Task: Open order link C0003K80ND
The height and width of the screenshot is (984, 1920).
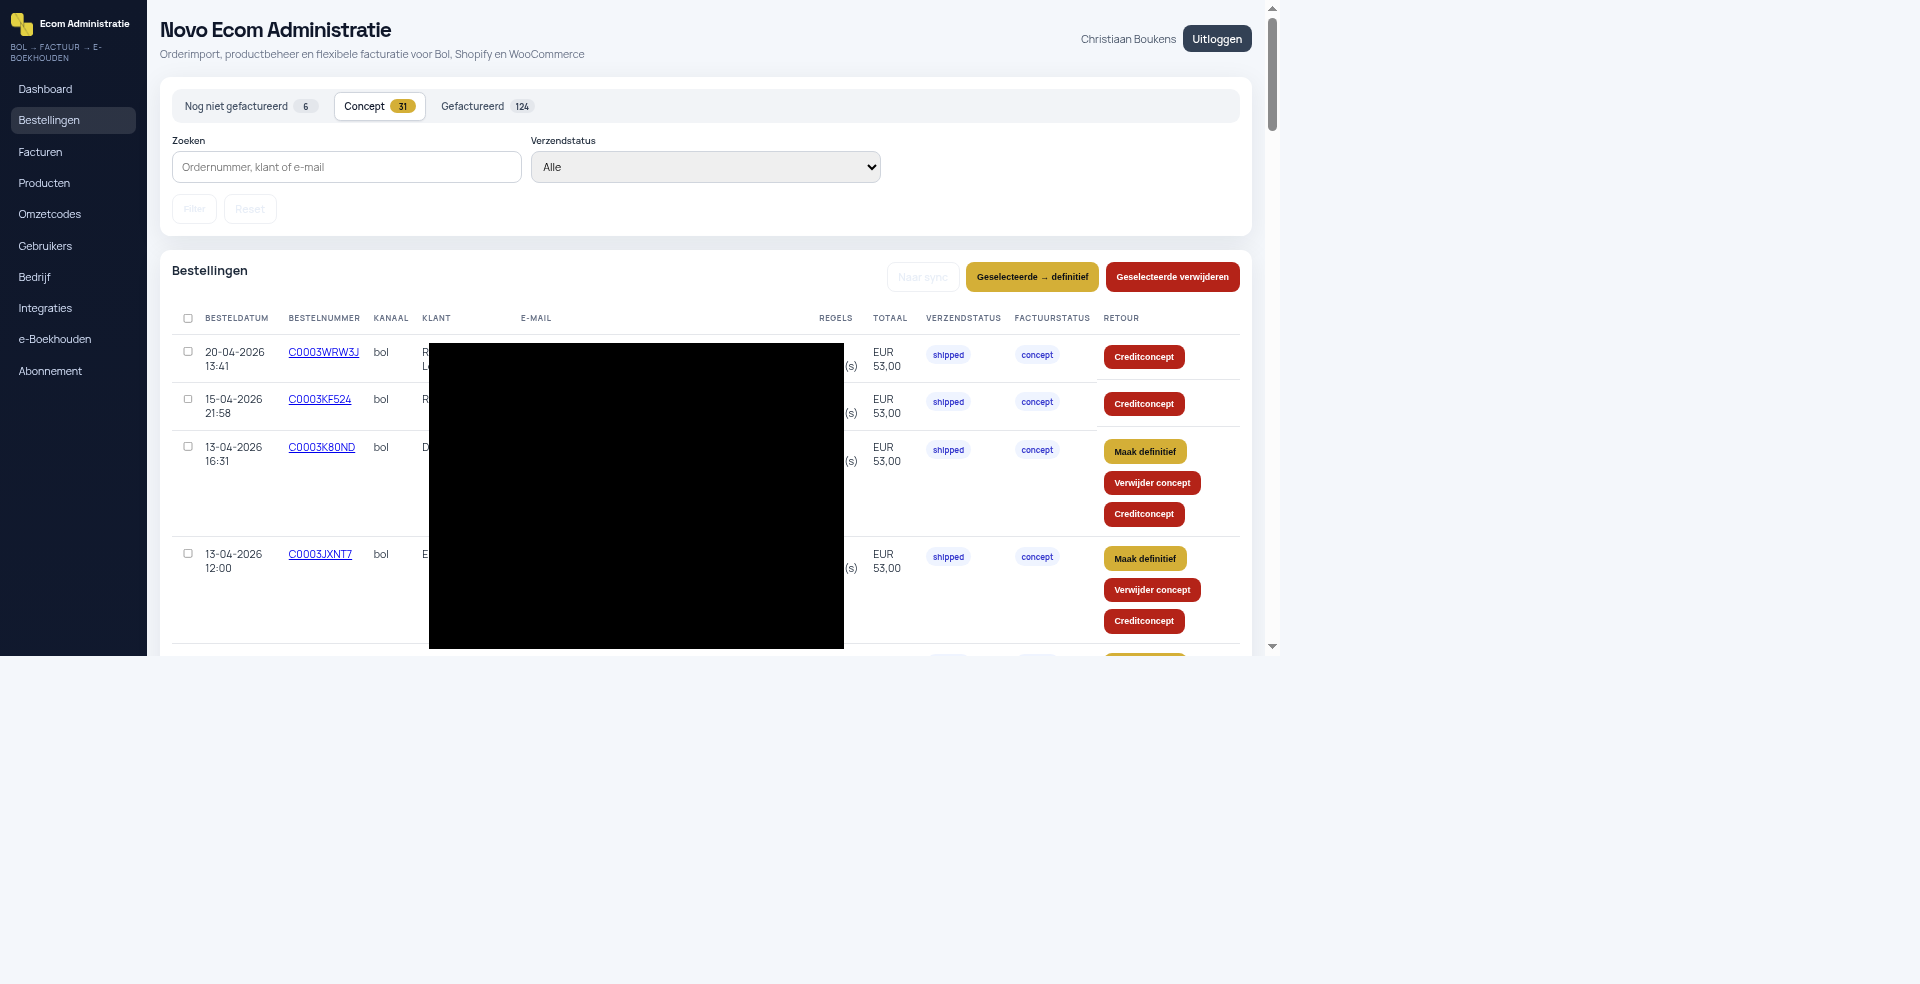Action: click(322, 447)
